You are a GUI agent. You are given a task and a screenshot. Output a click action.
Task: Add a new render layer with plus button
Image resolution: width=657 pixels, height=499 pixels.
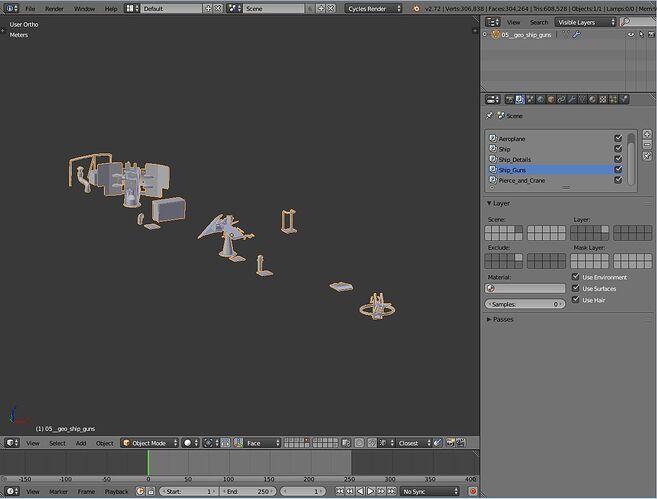pos(647,134)
